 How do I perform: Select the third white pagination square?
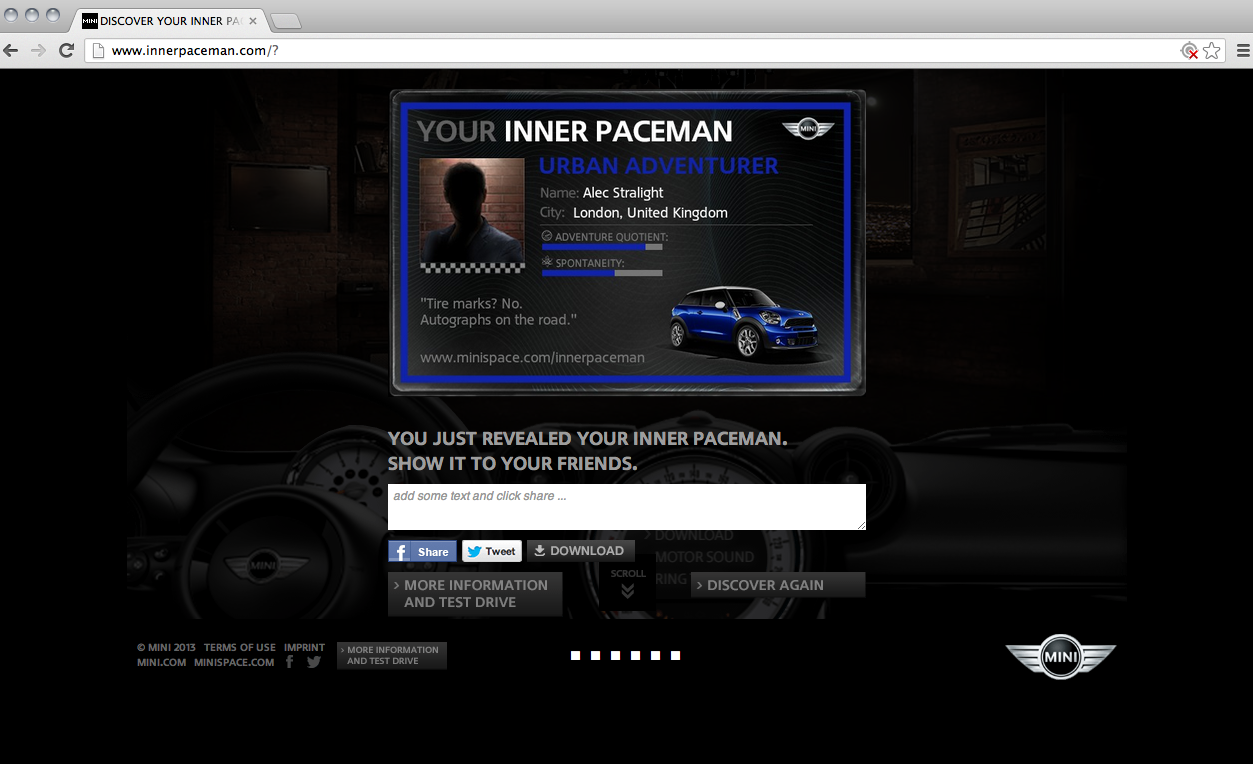pos(615,656)
